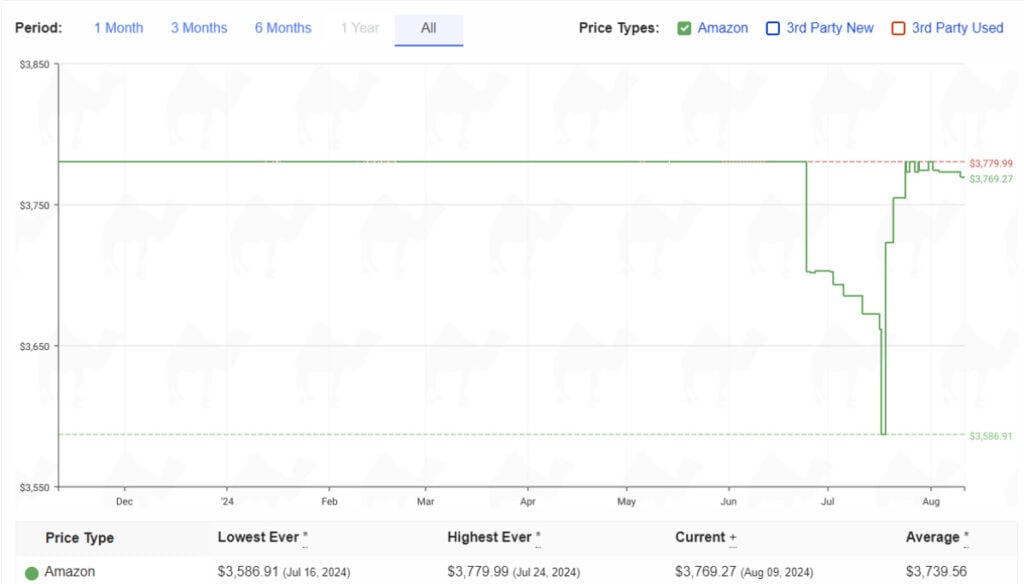Click the green $3,769.27 chart label

pos(991,179)
